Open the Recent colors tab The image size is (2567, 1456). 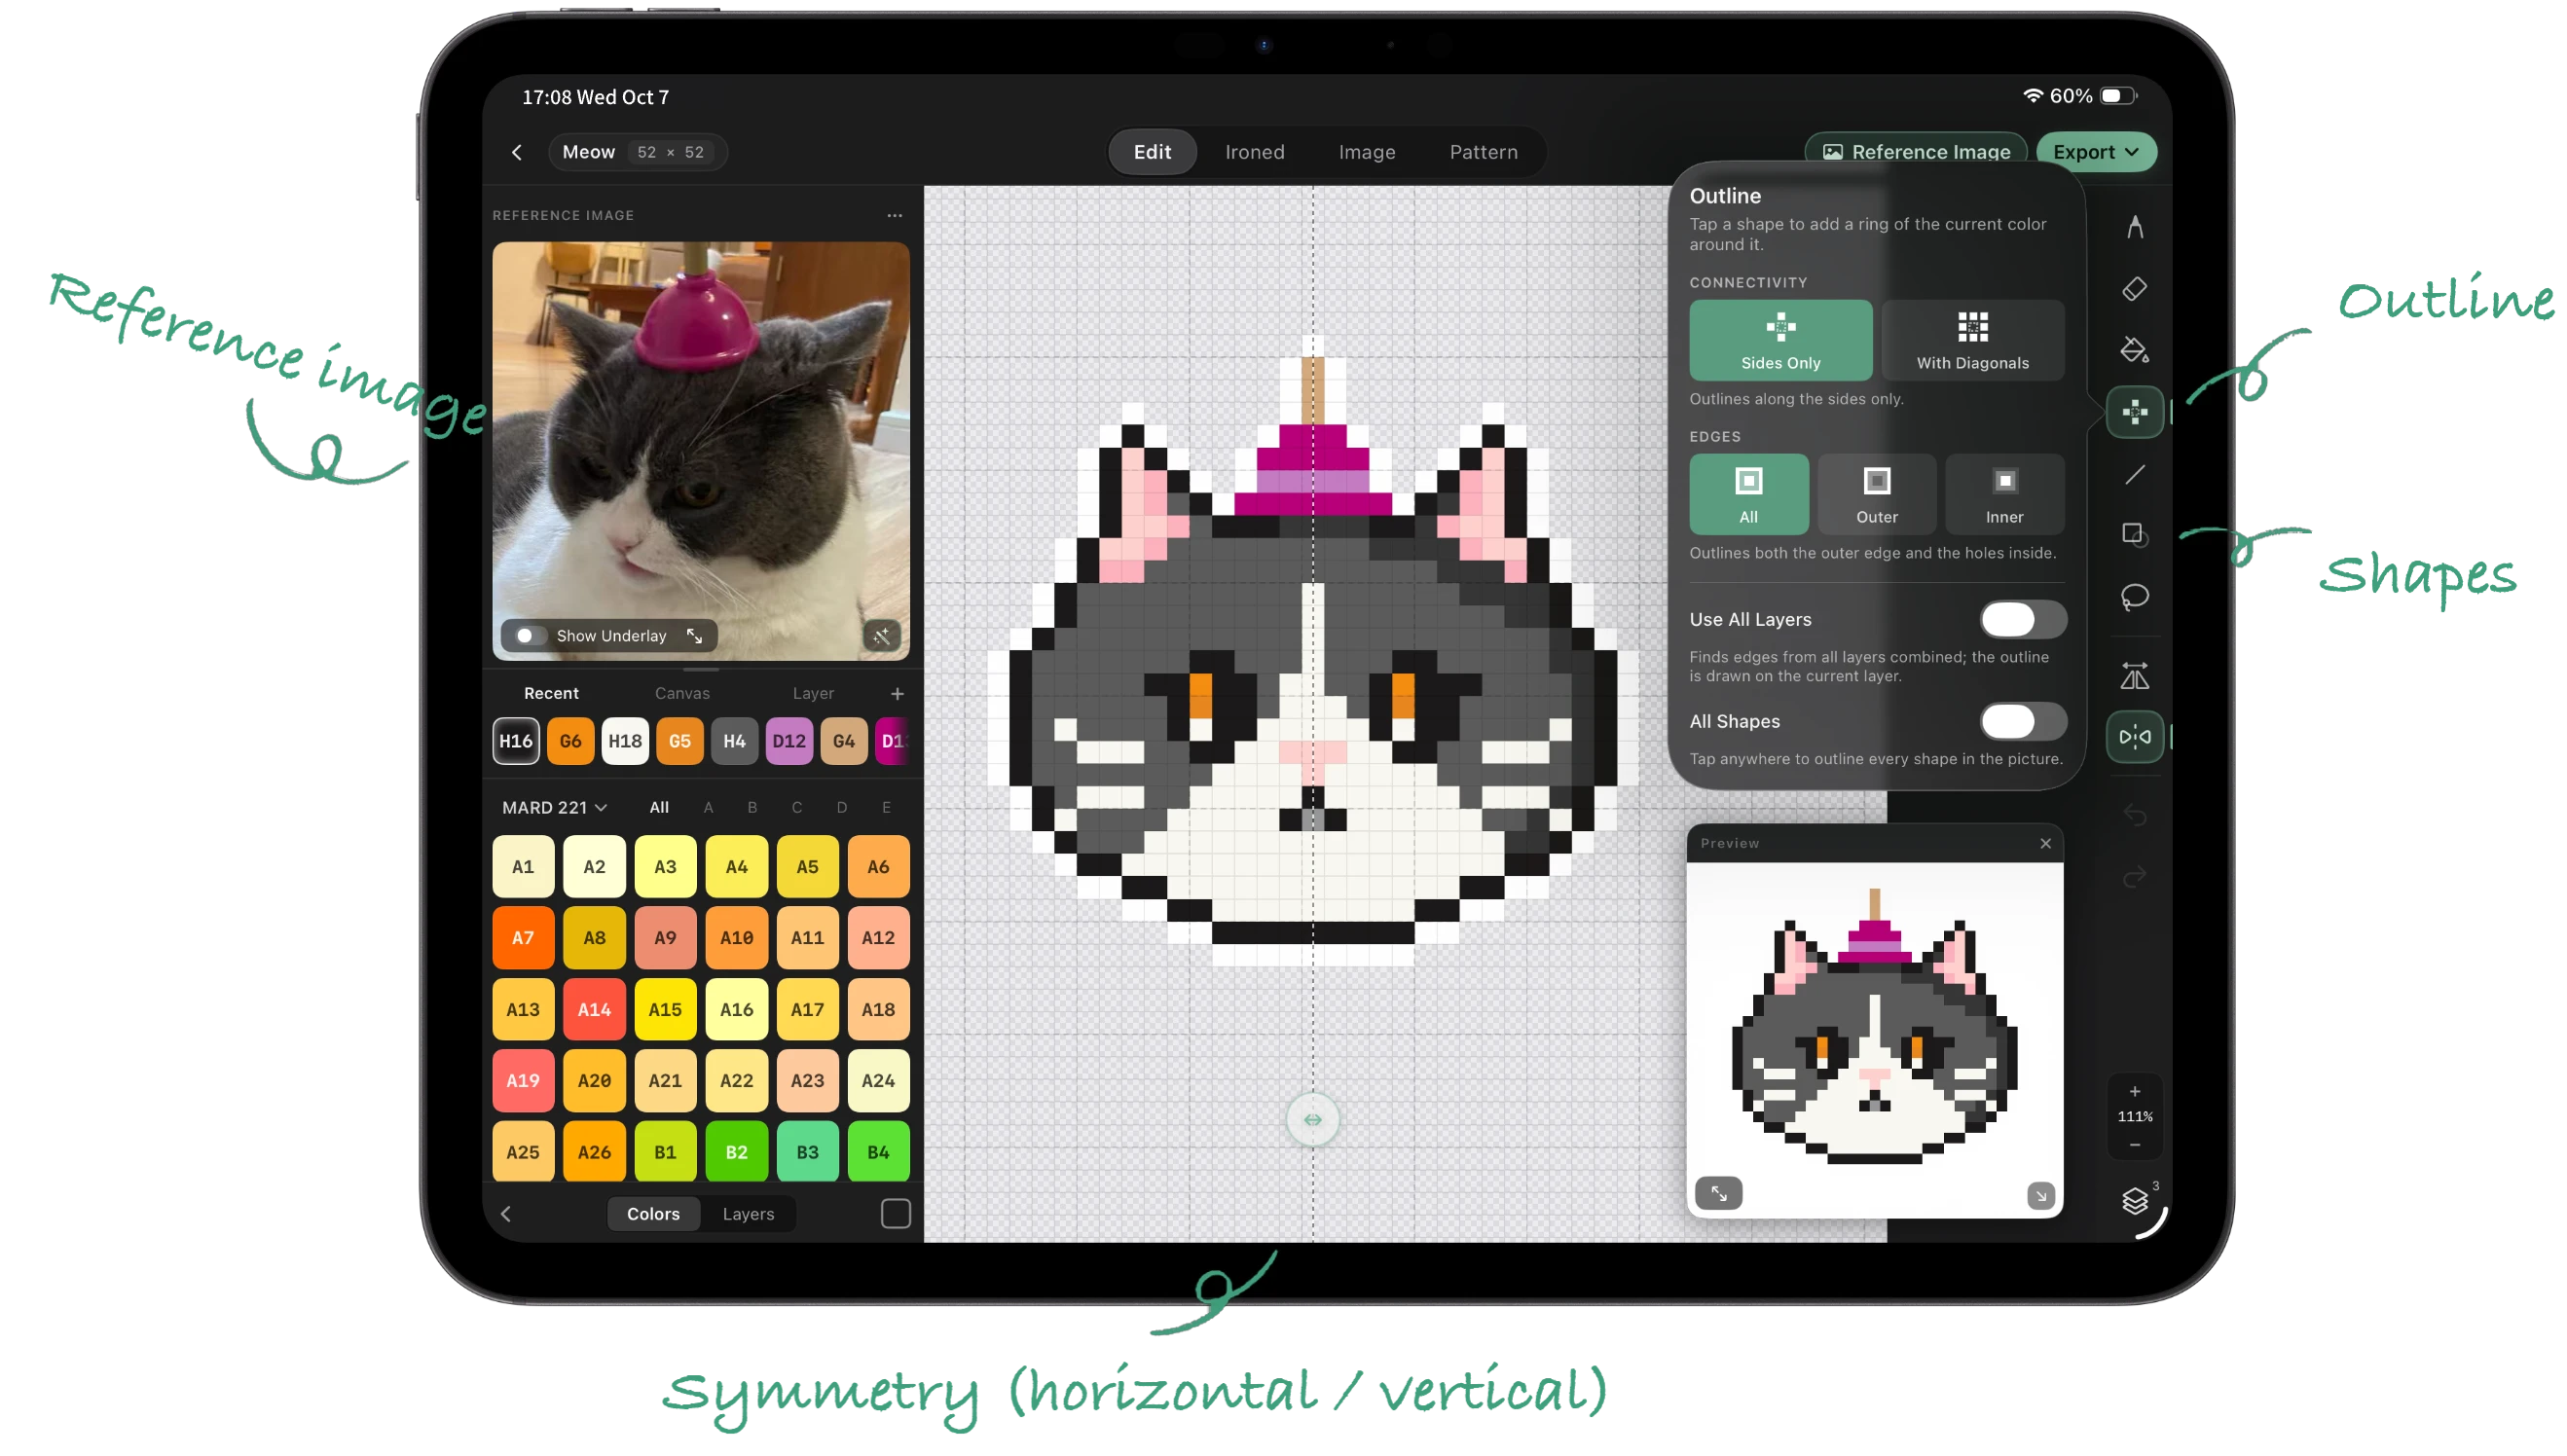[551, 694]
